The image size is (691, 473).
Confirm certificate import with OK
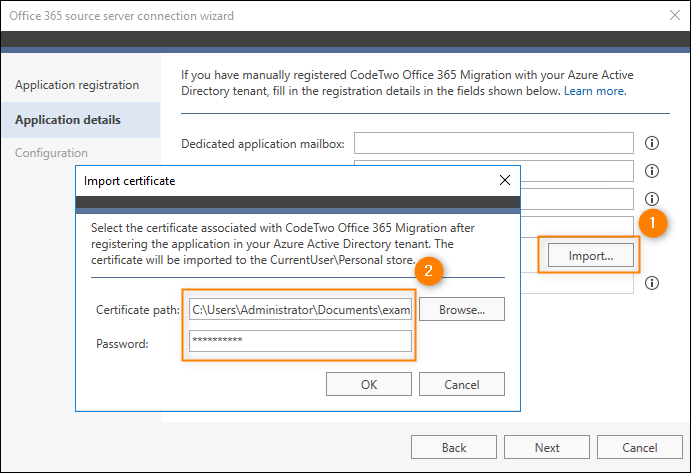tap(369, 384)
